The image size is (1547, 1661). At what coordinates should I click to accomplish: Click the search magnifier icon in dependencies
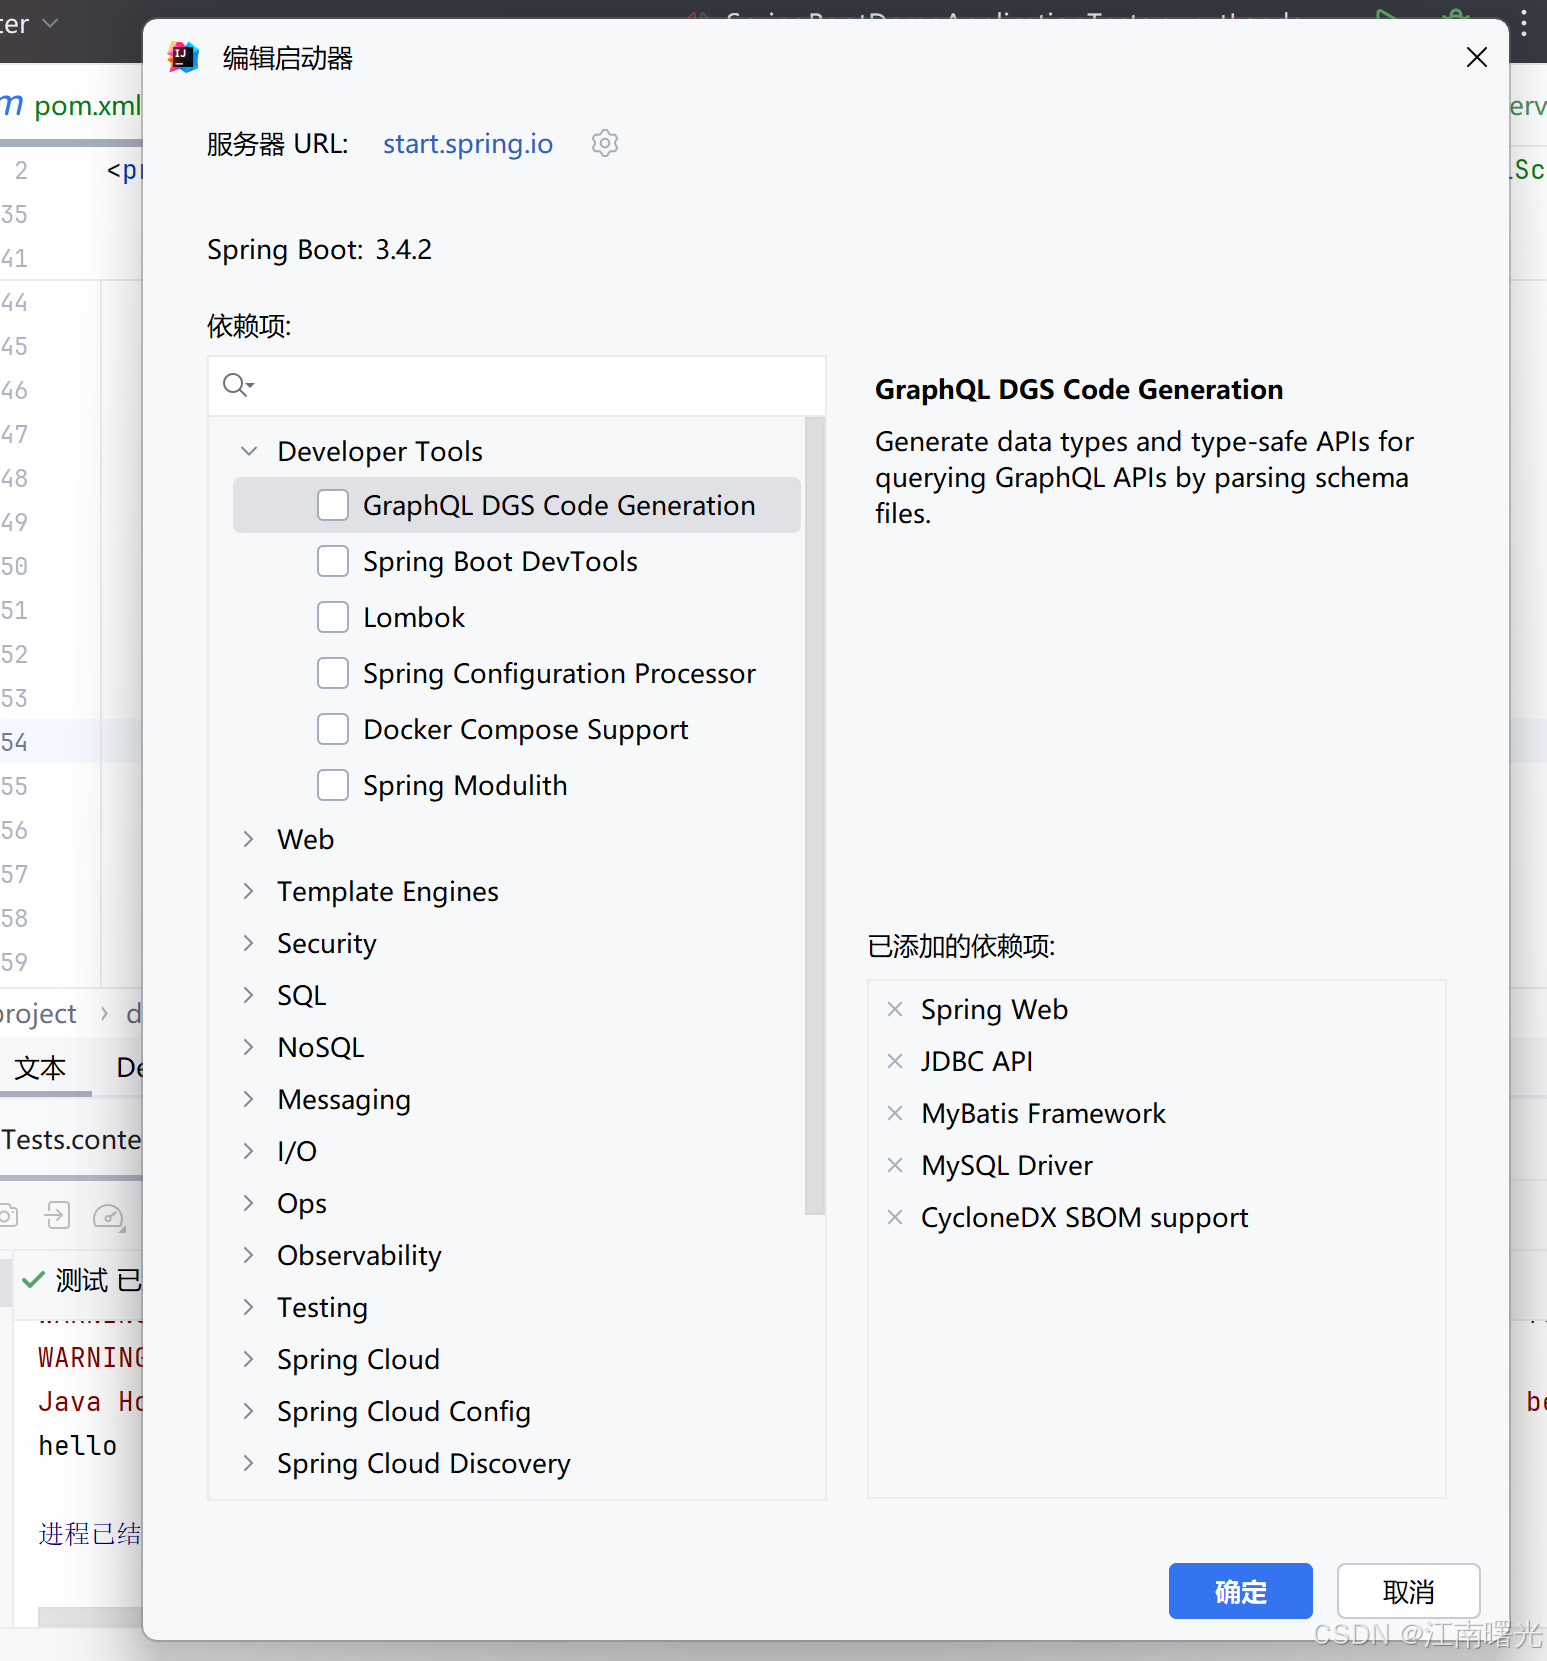[x=237, y=385]
